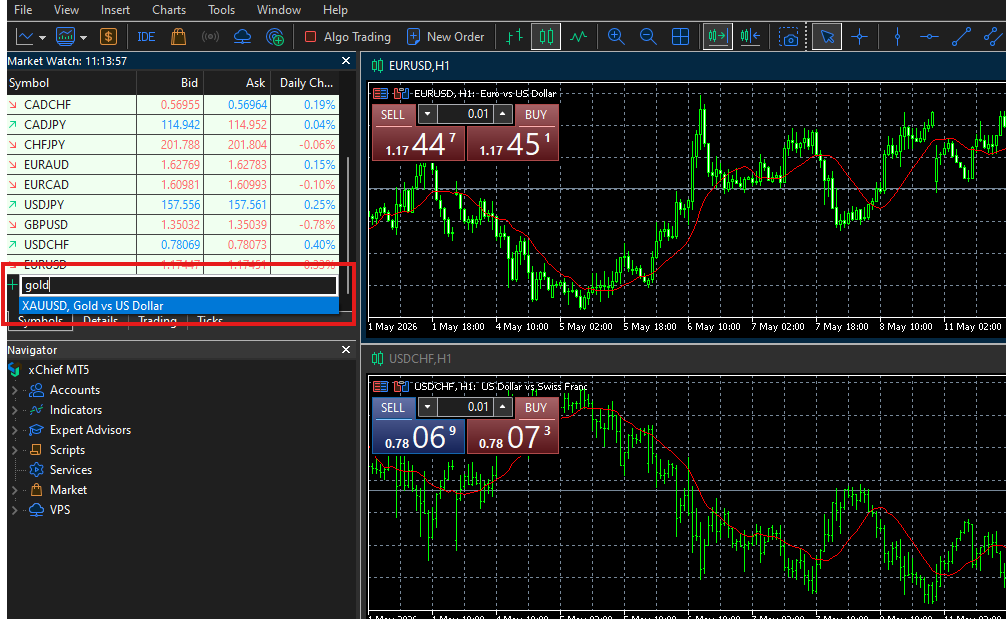Select XAUUSD, Gold vs US Dollar suggestion
Image resolution: width=1006 pixels, height=619 pixels.
(x=179, y=306)
